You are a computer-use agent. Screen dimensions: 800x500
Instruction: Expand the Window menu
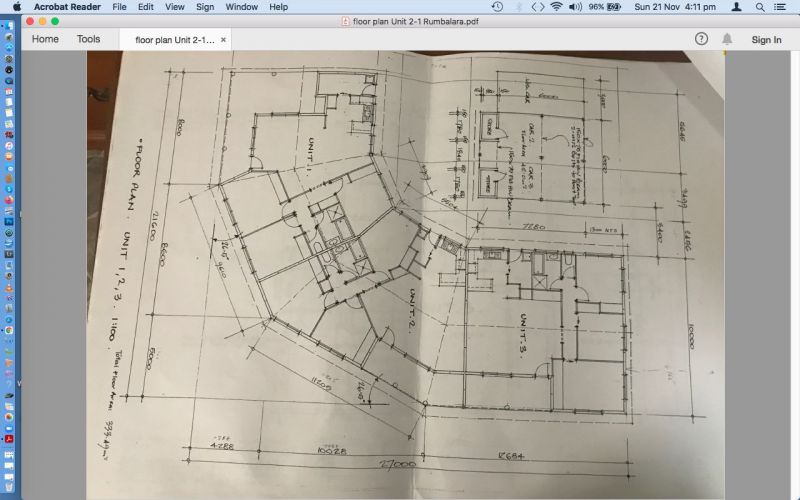pyautogui.click(x=241, y=7)
